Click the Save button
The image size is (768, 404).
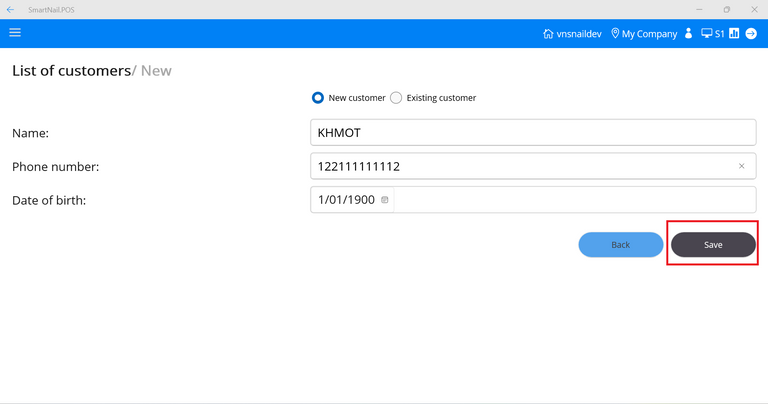[x=712, y=245]
